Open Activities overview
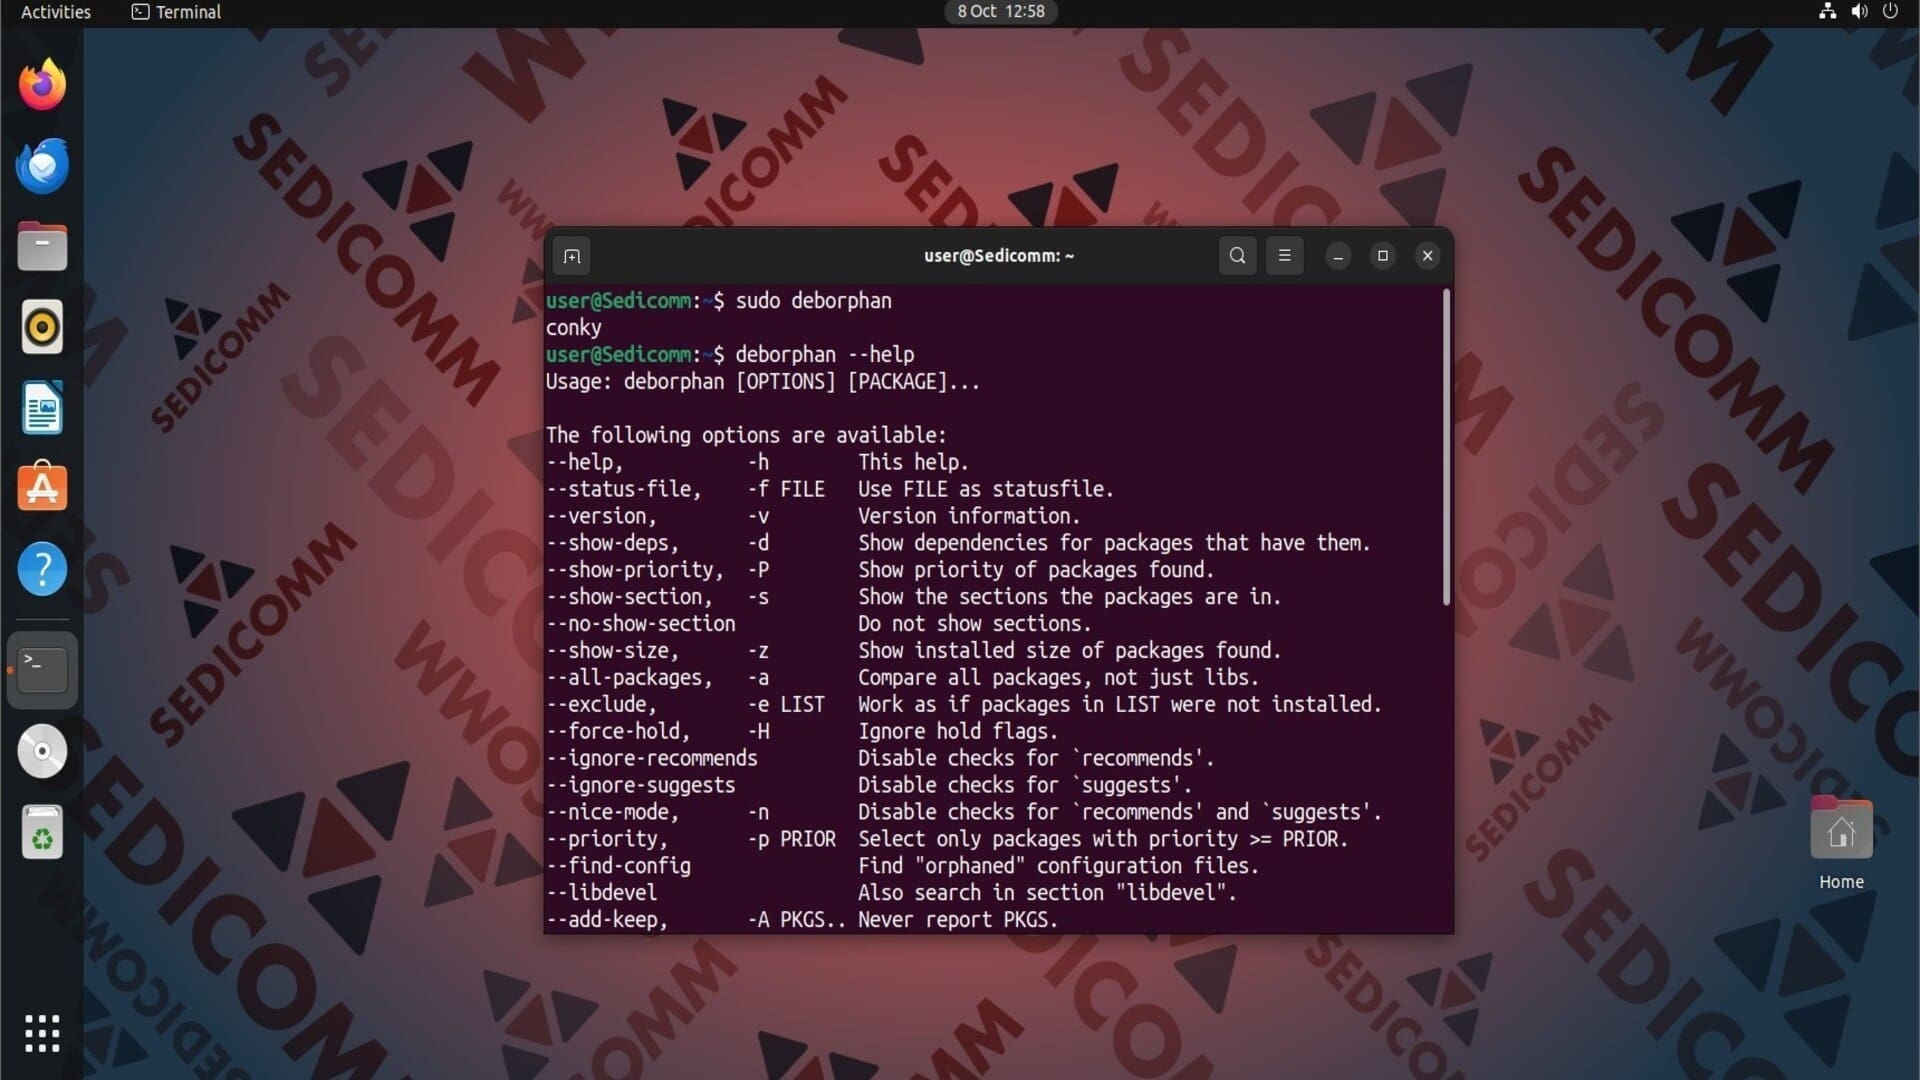Viewport: 1920px width, 1080px height. point(56,12)
